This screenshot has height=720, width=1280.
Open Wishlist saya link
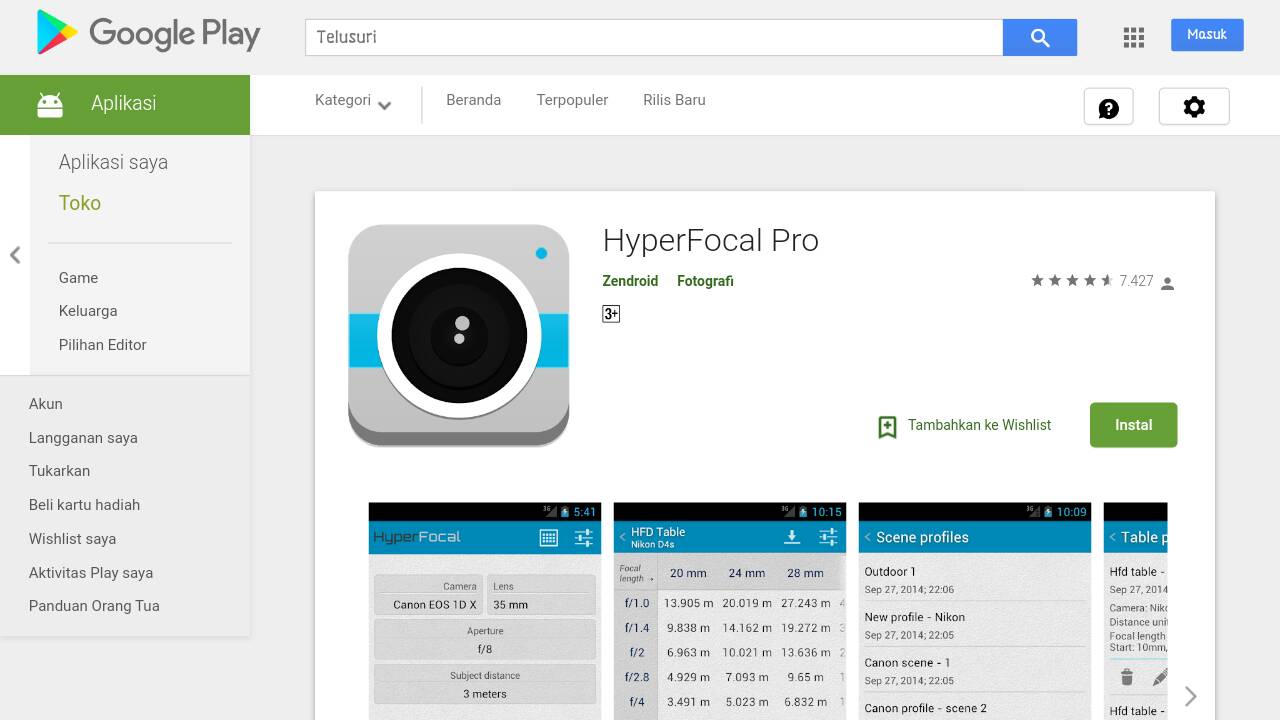coord(72,539)
